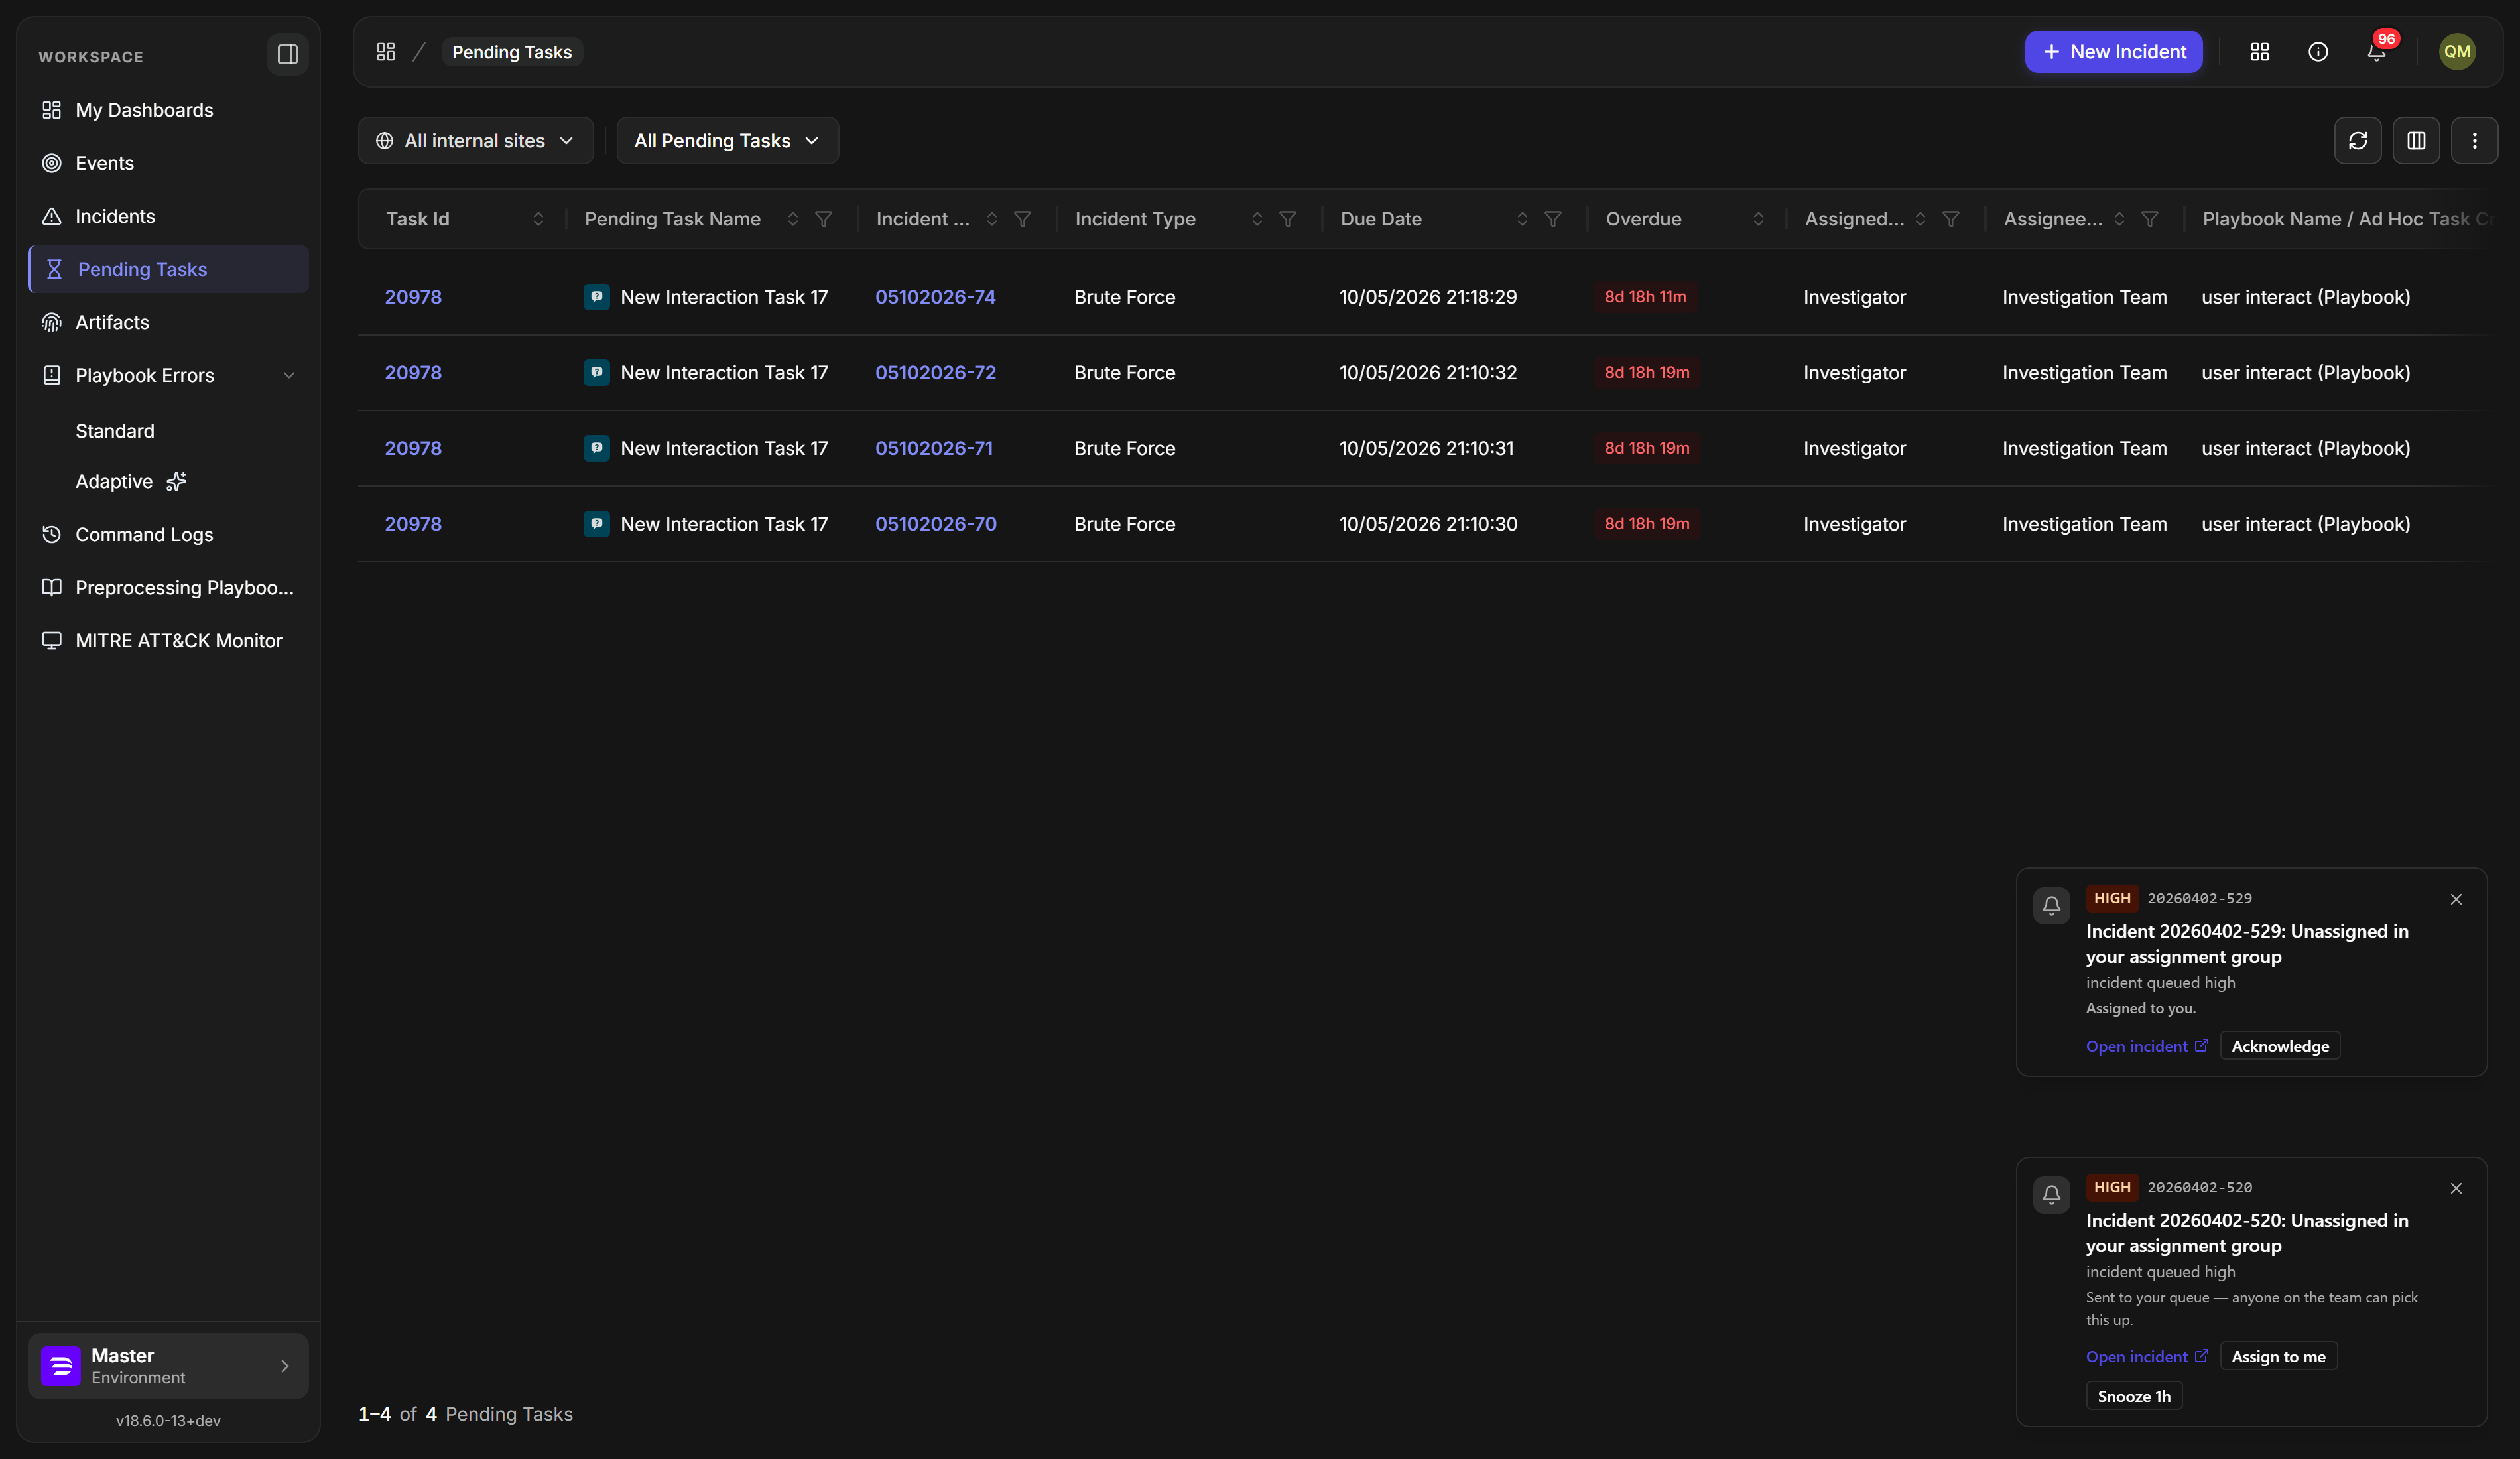2520x1459 pixels.
Task: Open the All internal sites dropdown
Action: 476,141
